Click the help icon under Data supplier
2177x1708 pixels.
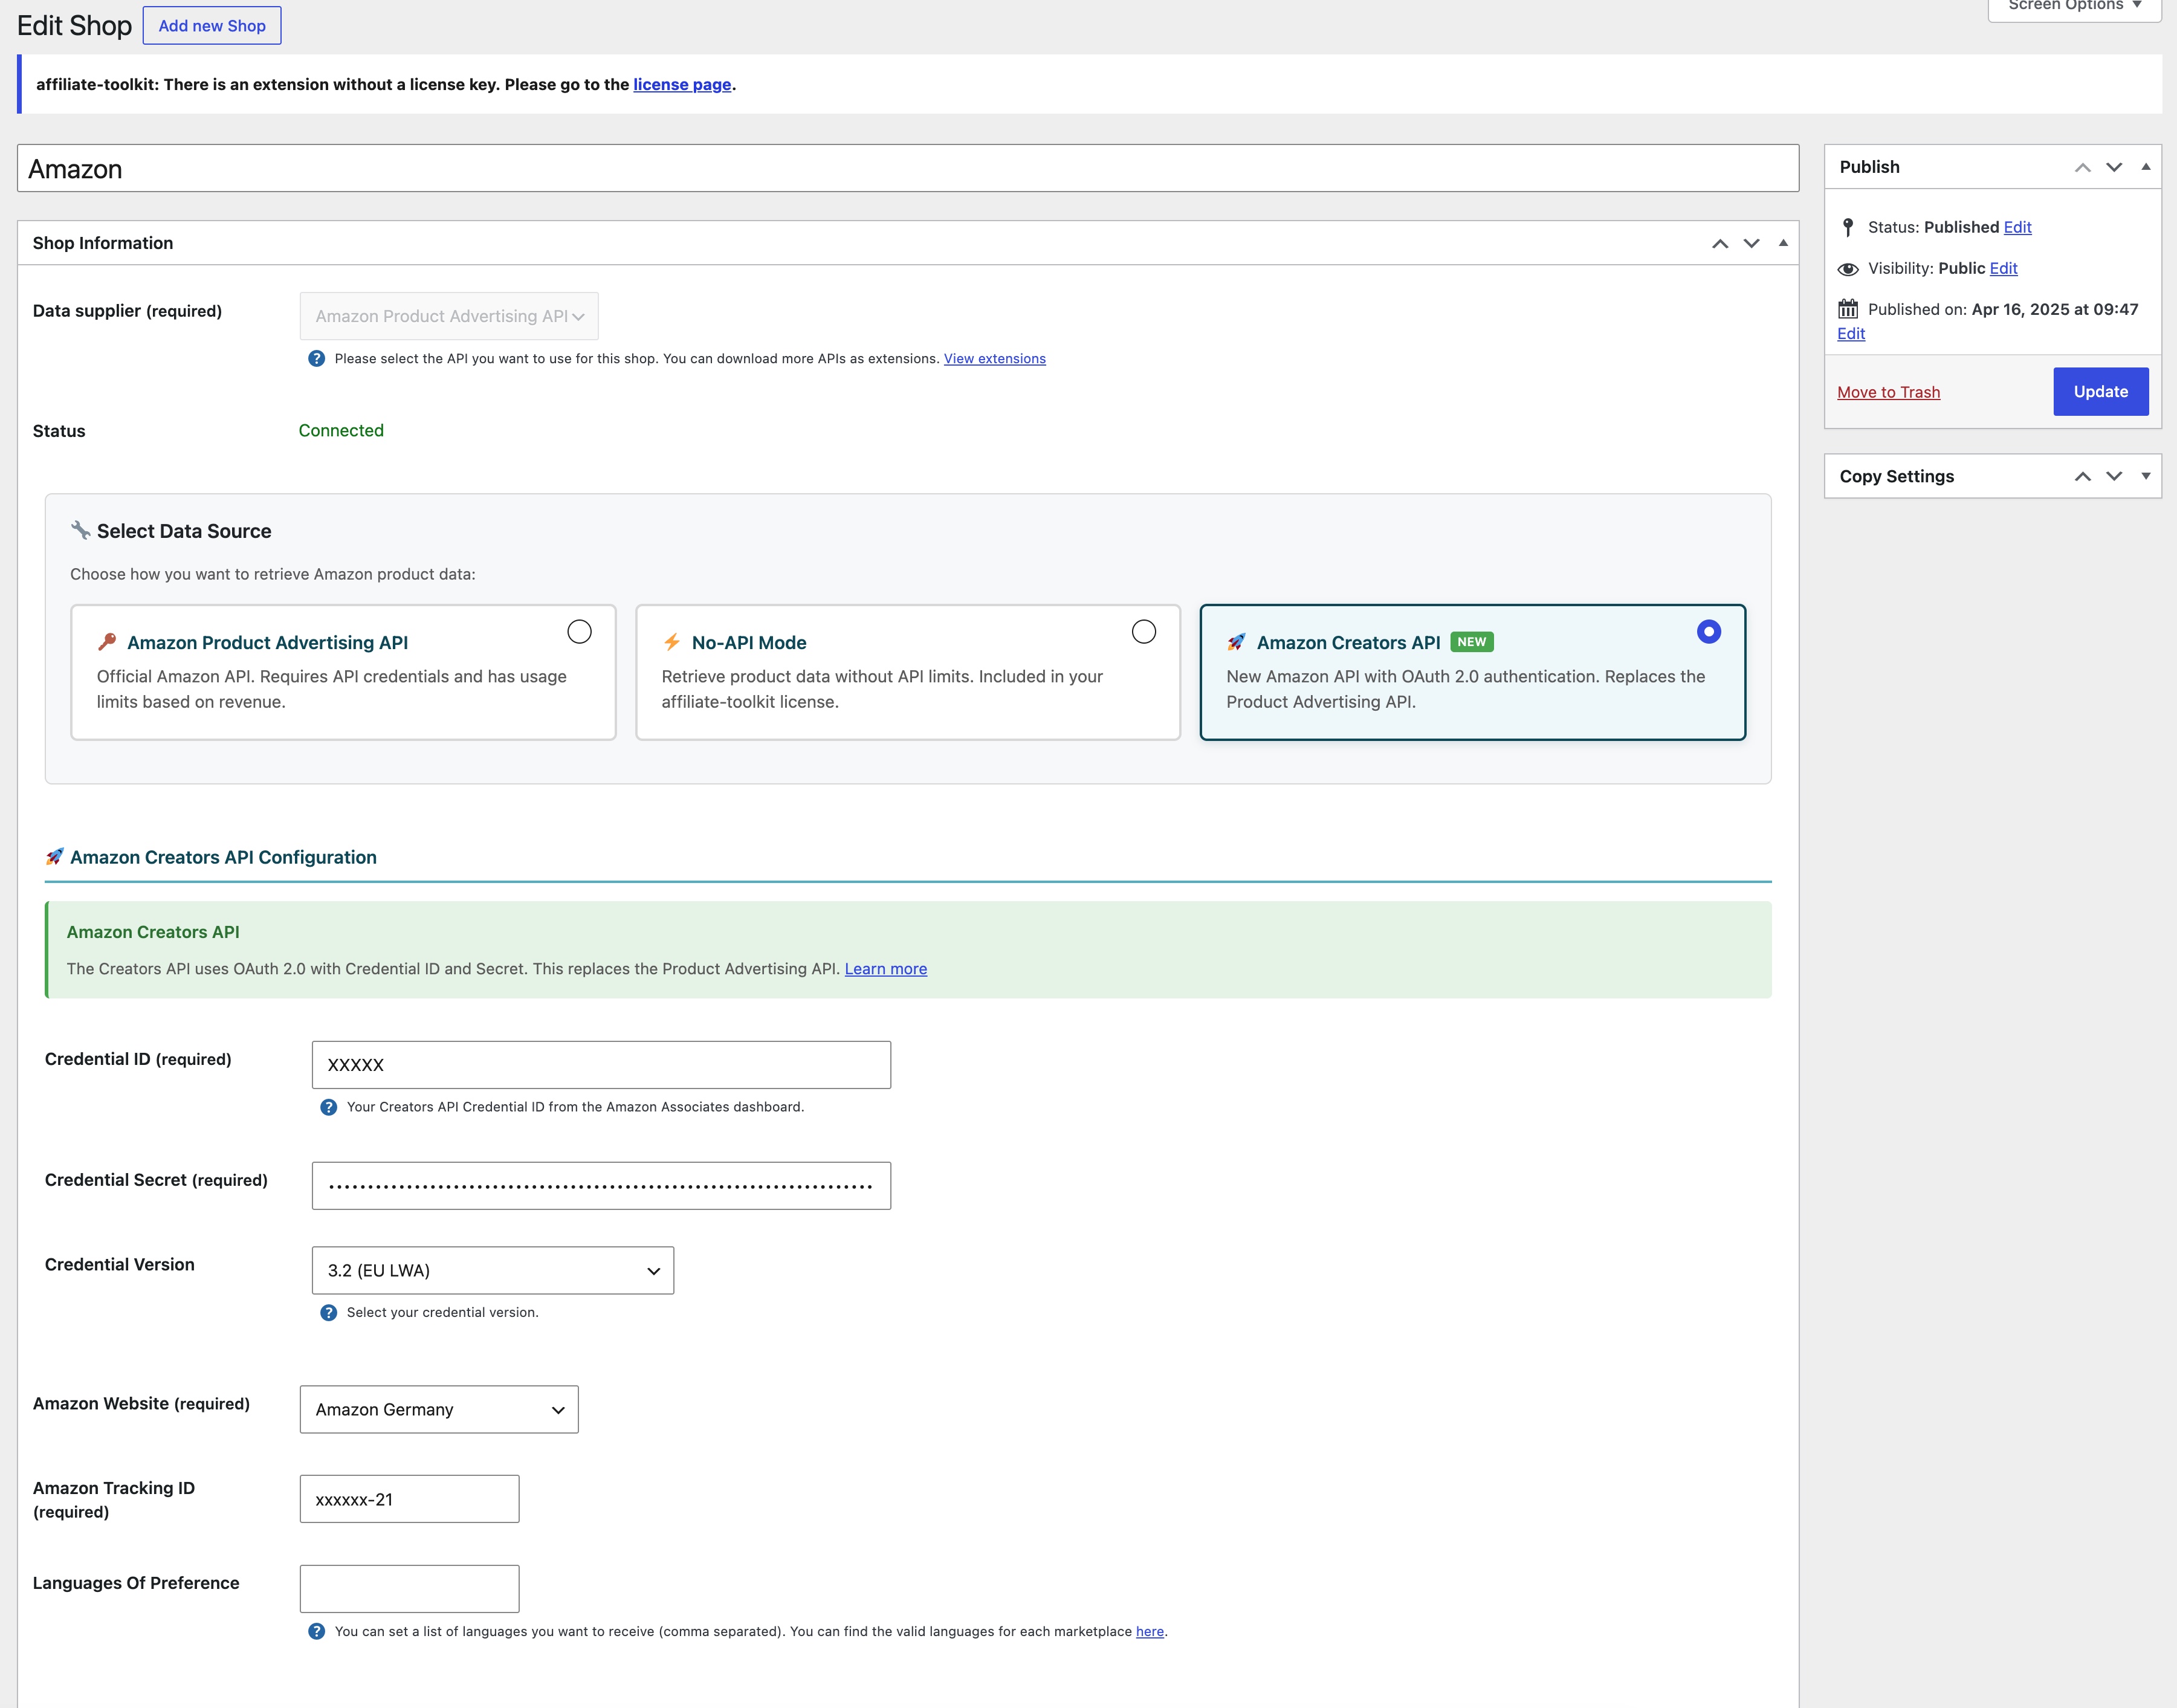[316, 359]
